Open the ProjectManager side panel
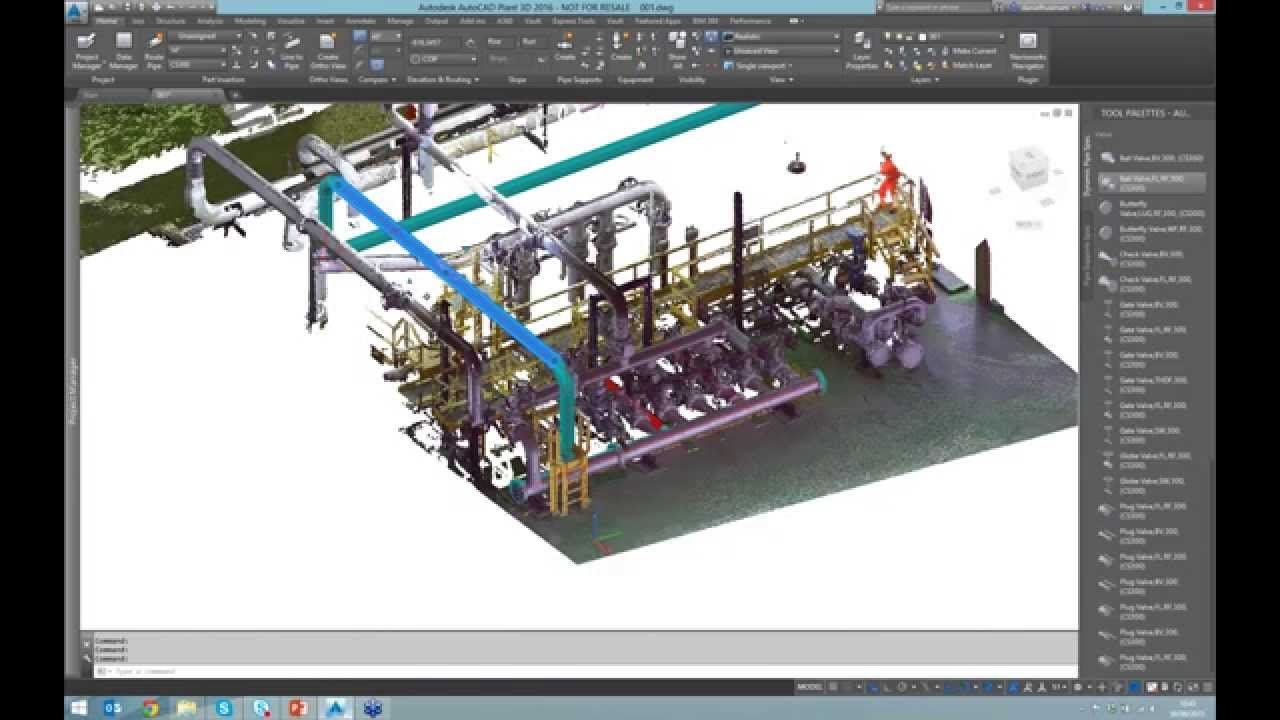1280x720 pixels. 72,392
